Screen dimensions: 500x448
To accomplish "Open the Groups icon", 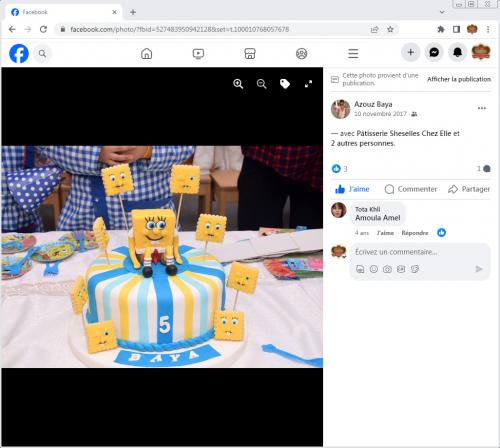I will 302,53.
